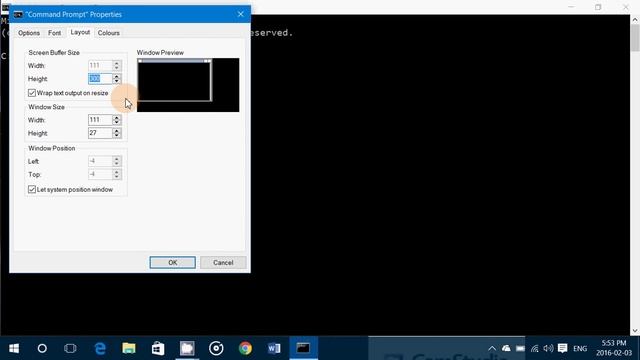Cancel the Properties dialog

pos(223,262)
